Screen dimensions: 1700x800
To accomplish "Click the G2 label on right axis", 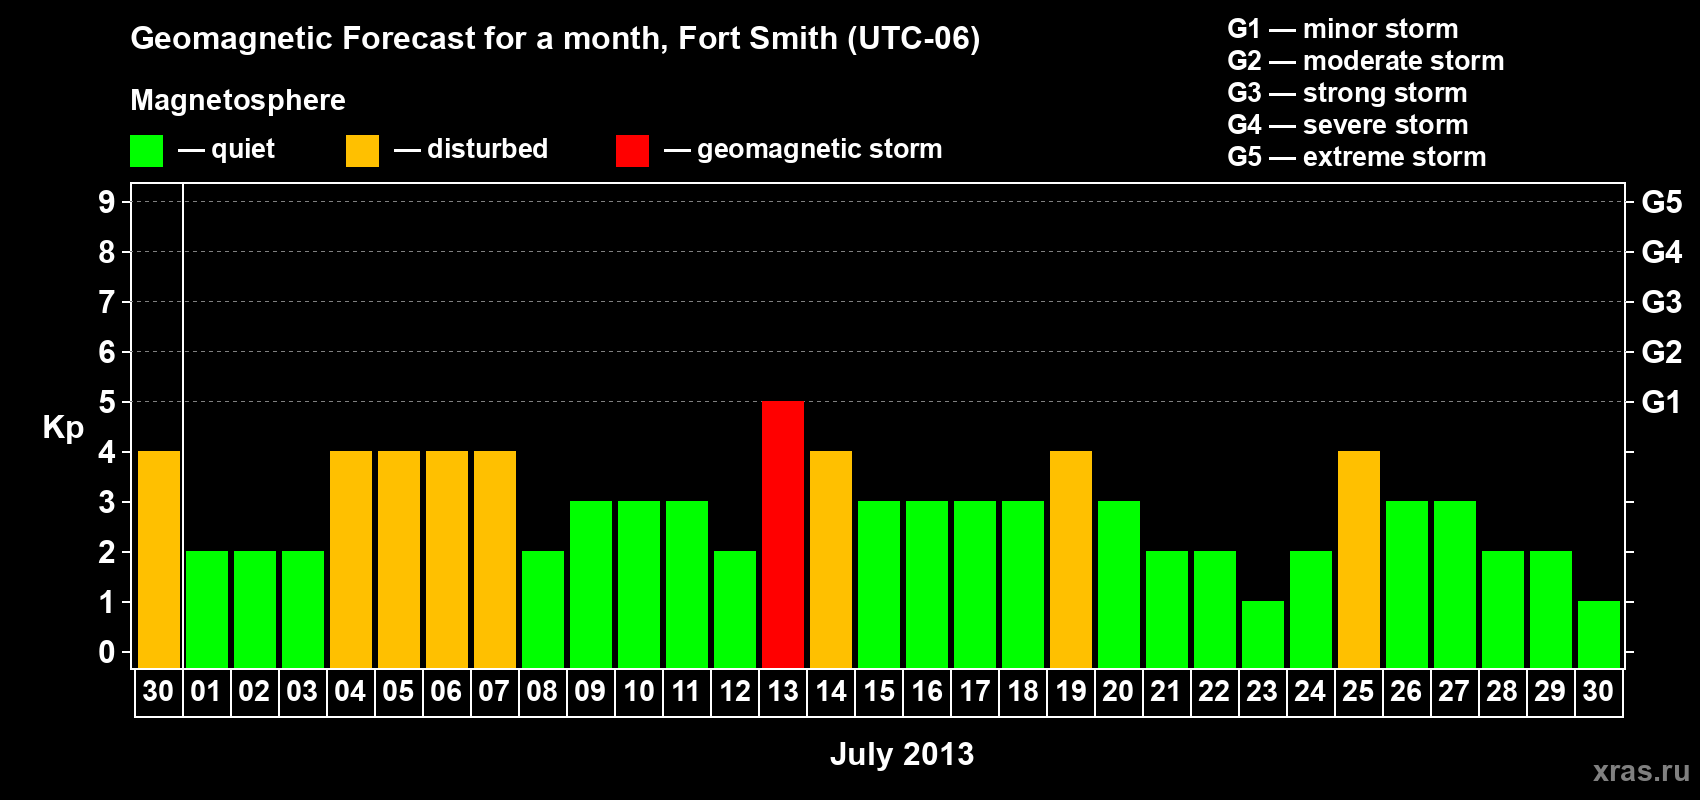I will pyautogui.click(x=1661, y=352).
